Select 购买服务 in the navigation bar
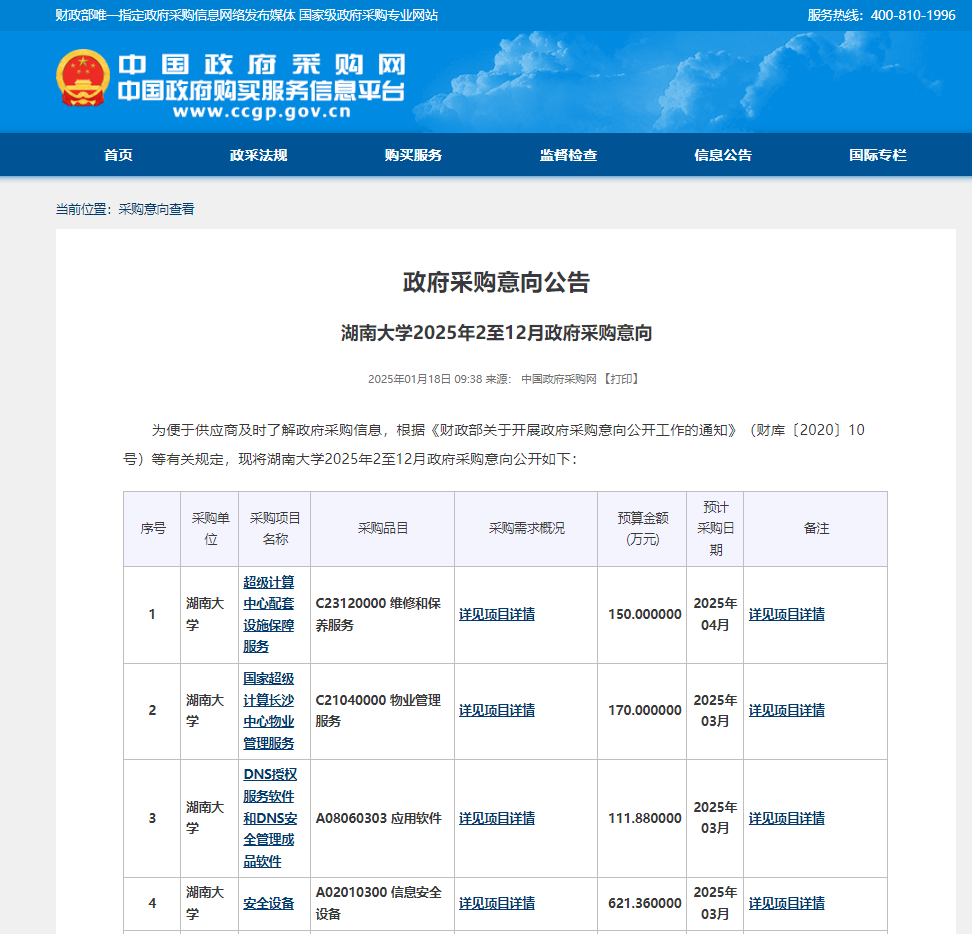This screenshot has width=972, height=934. [x=413, y=155]
